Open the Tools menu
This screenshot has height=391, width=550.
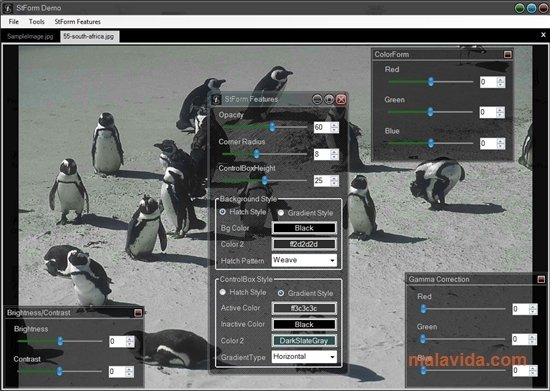tap(36, 22)
